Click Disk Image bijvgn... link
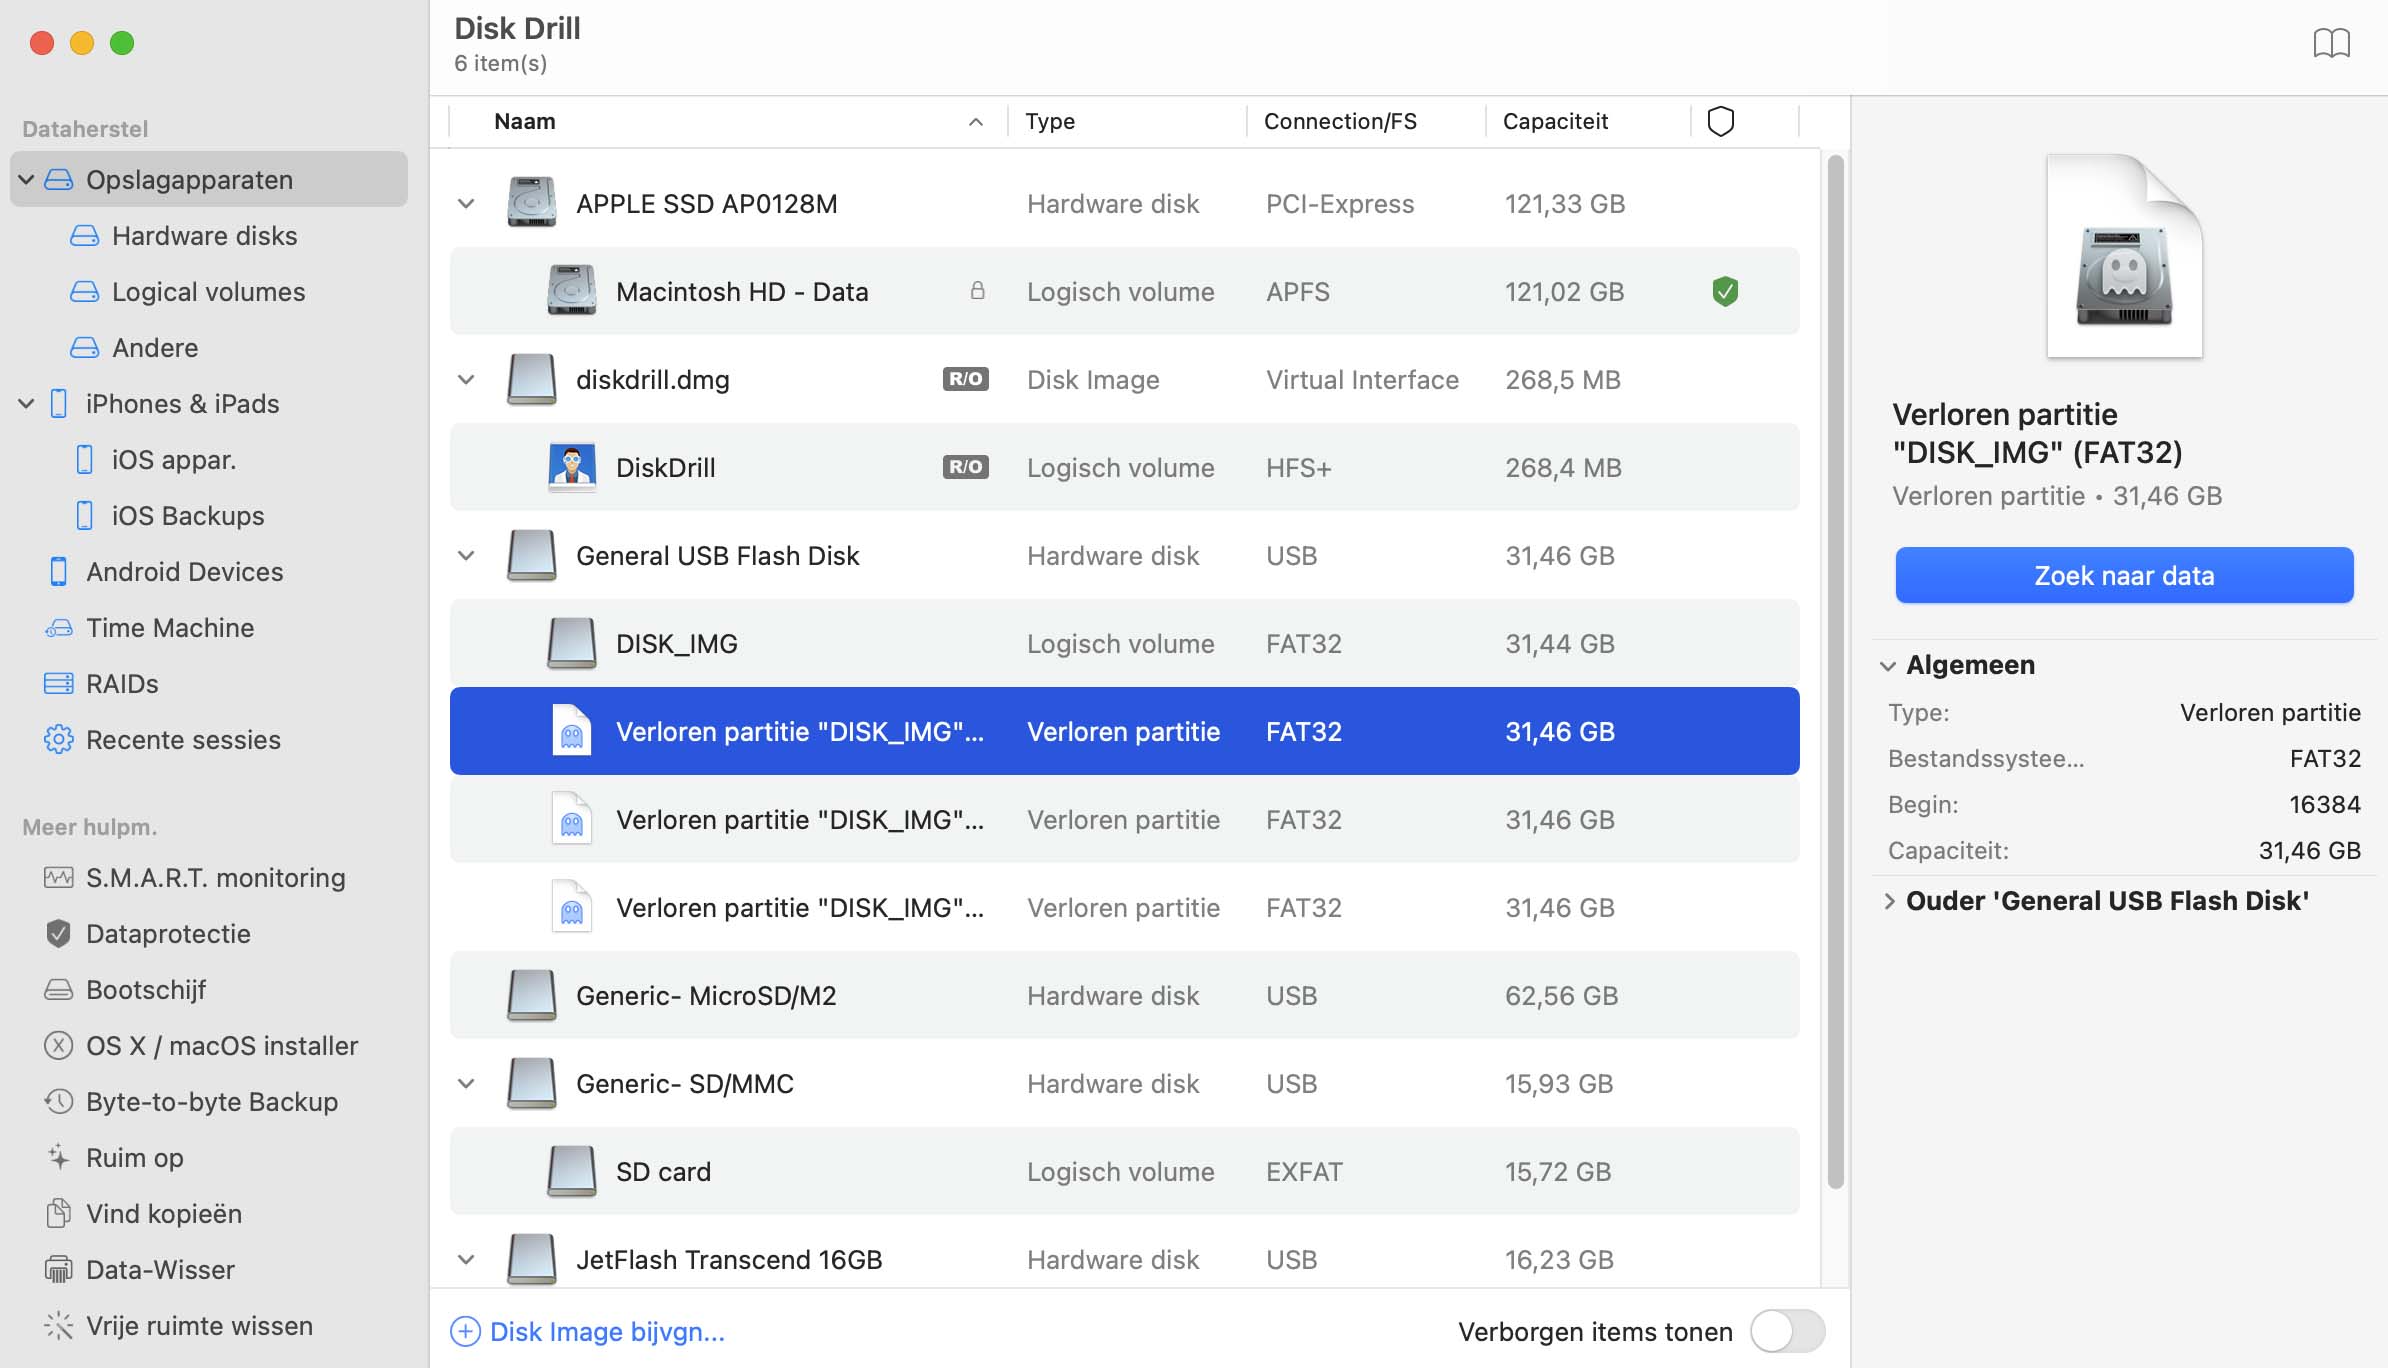Screen dimensions: 2388x1368 click(x=588, y=1331)
